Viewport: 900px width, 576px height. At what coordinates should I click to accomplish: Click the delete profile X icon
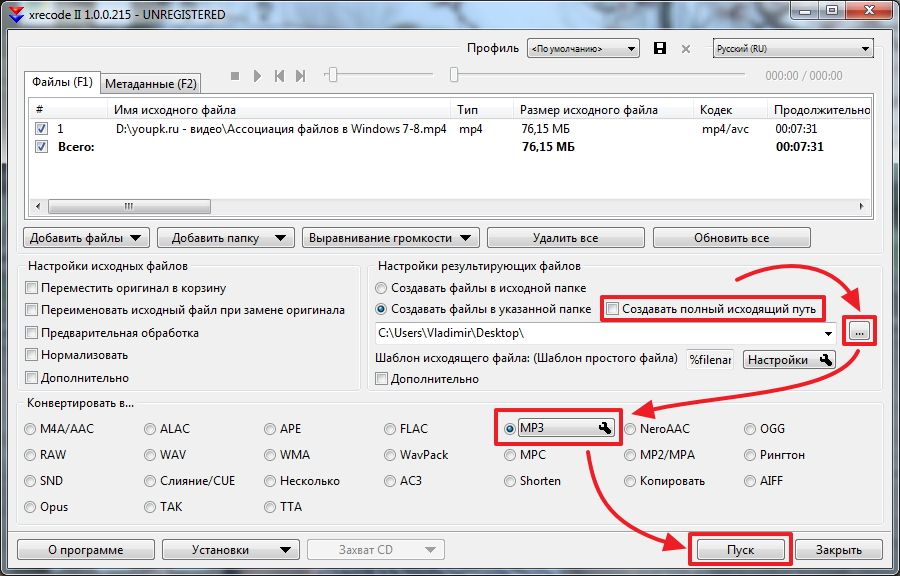[x=685, y=49]
